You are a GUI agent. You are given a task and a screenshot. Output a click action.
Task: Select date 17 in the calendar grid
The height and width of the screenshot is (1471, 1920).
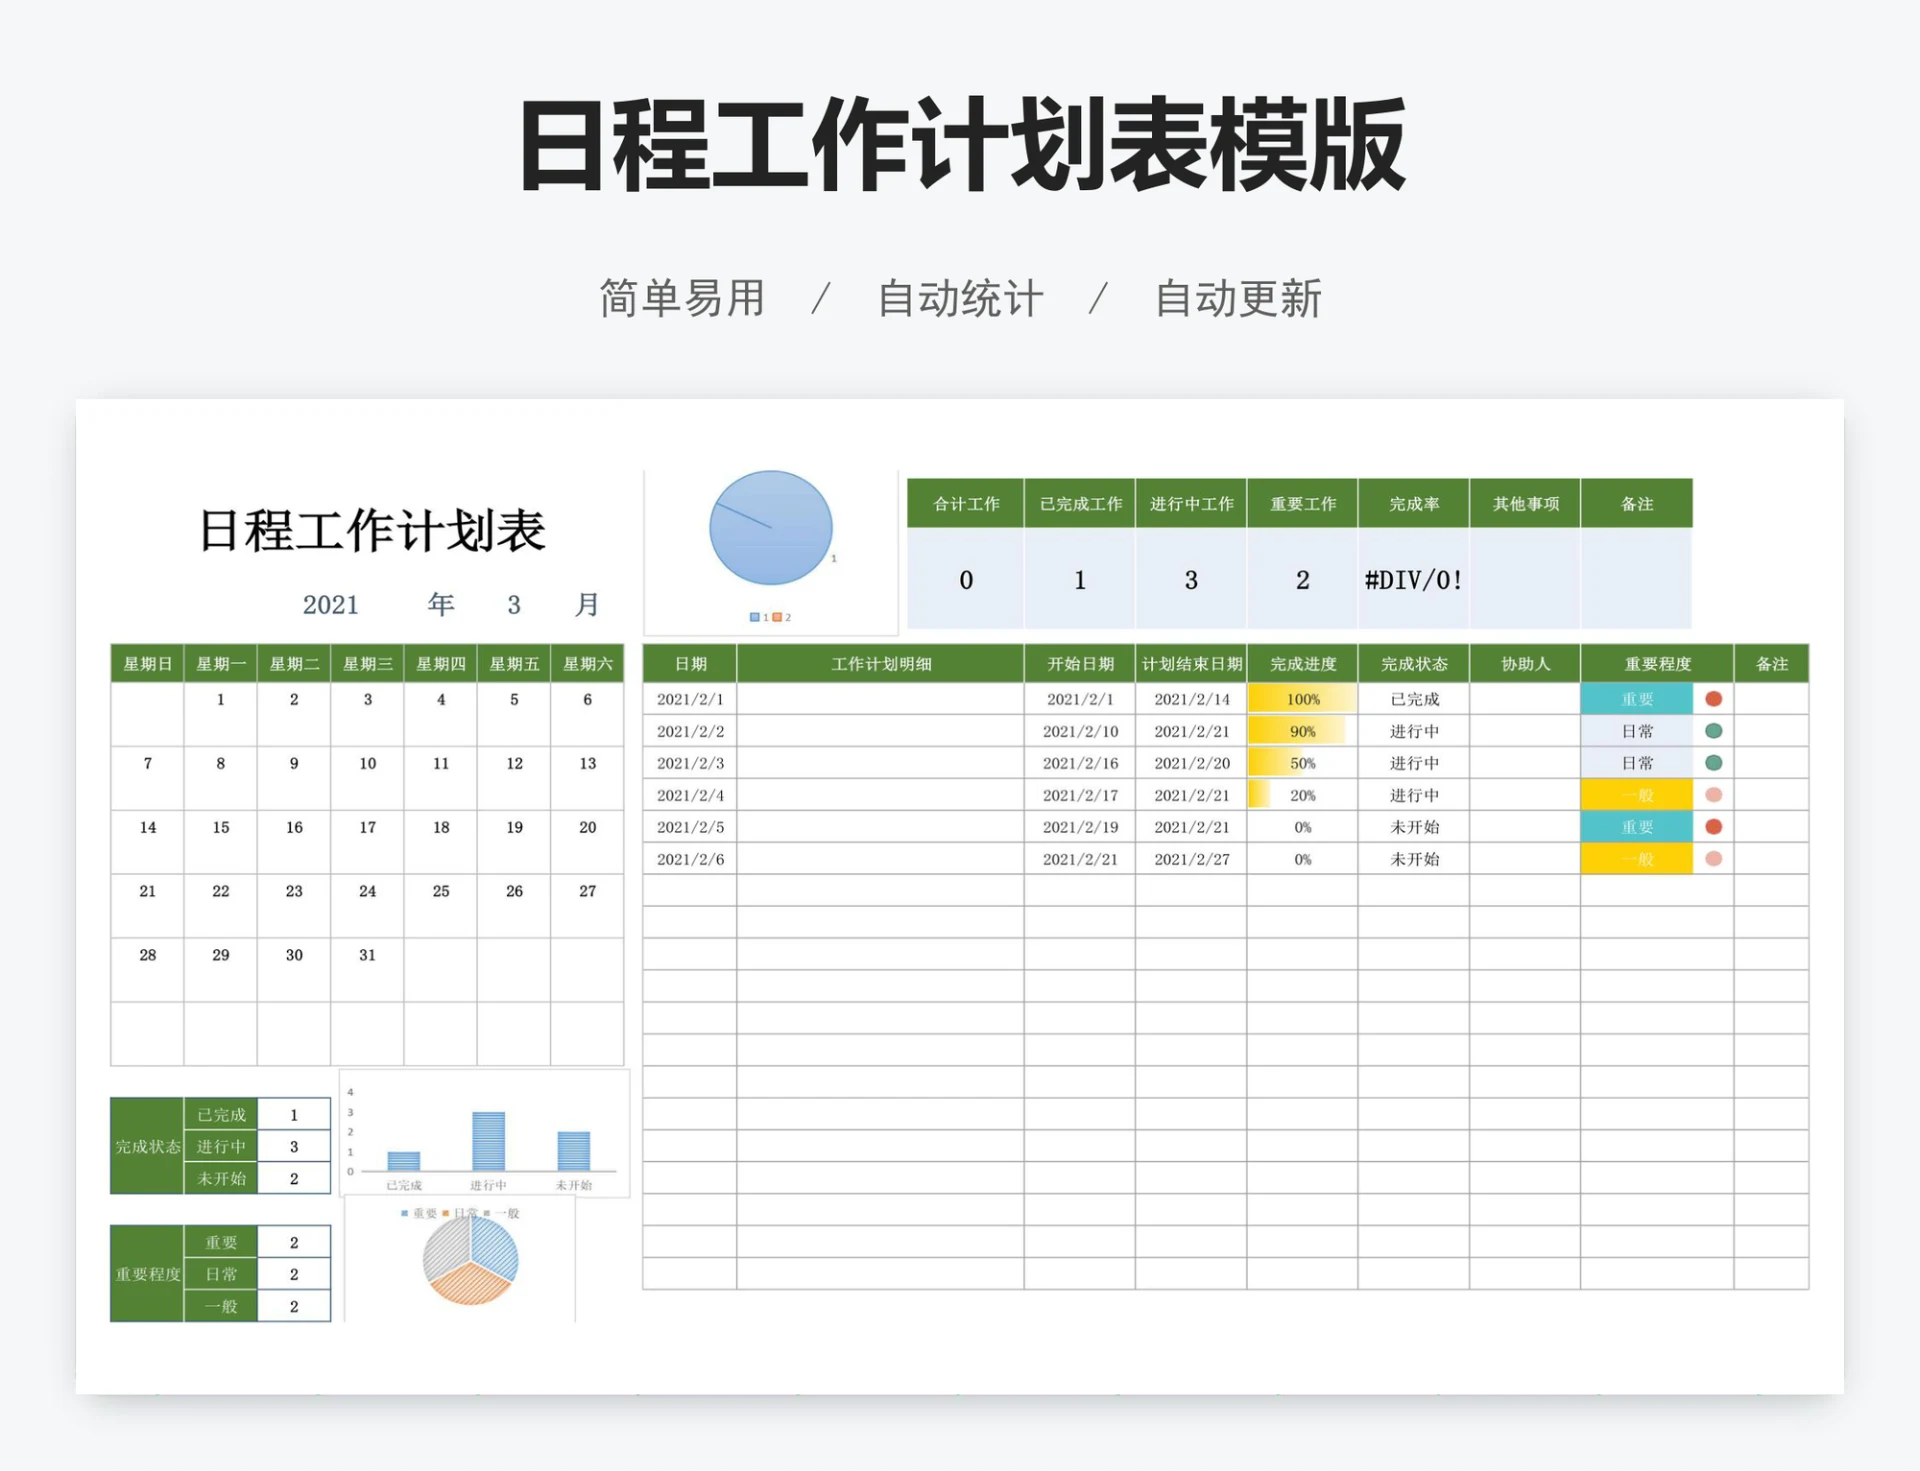[366, 827]
